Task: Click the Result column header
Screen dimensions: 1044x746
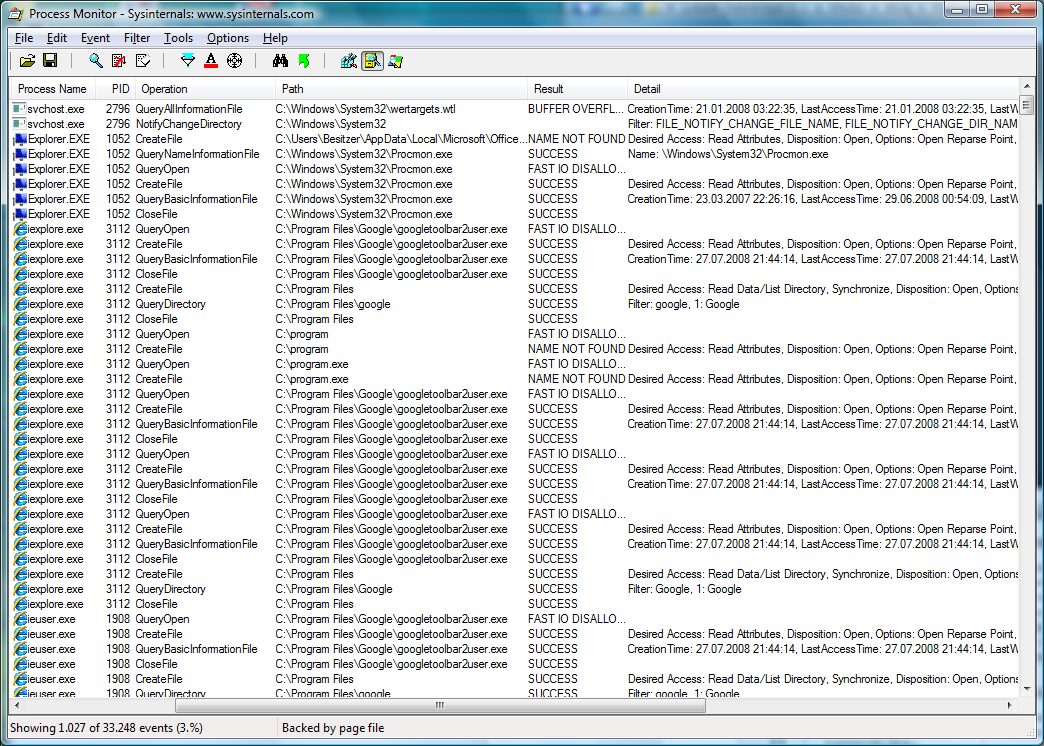Action: coord(577,89)
